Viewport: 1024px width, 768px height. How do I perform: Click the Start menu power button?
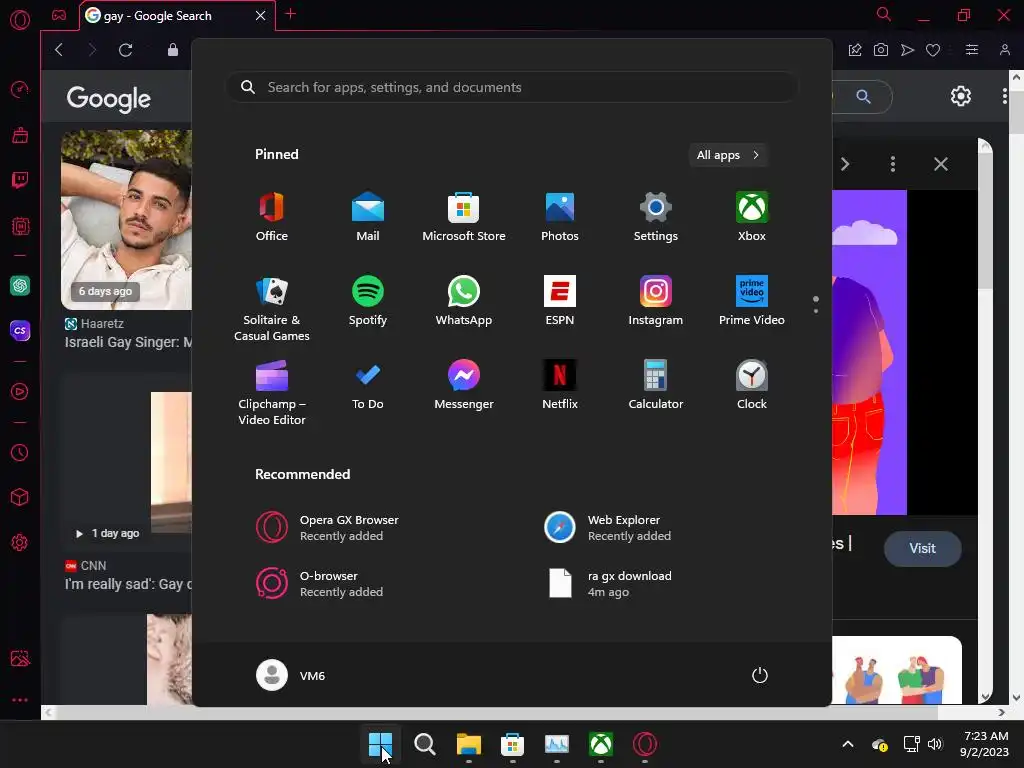click(760, 675)
